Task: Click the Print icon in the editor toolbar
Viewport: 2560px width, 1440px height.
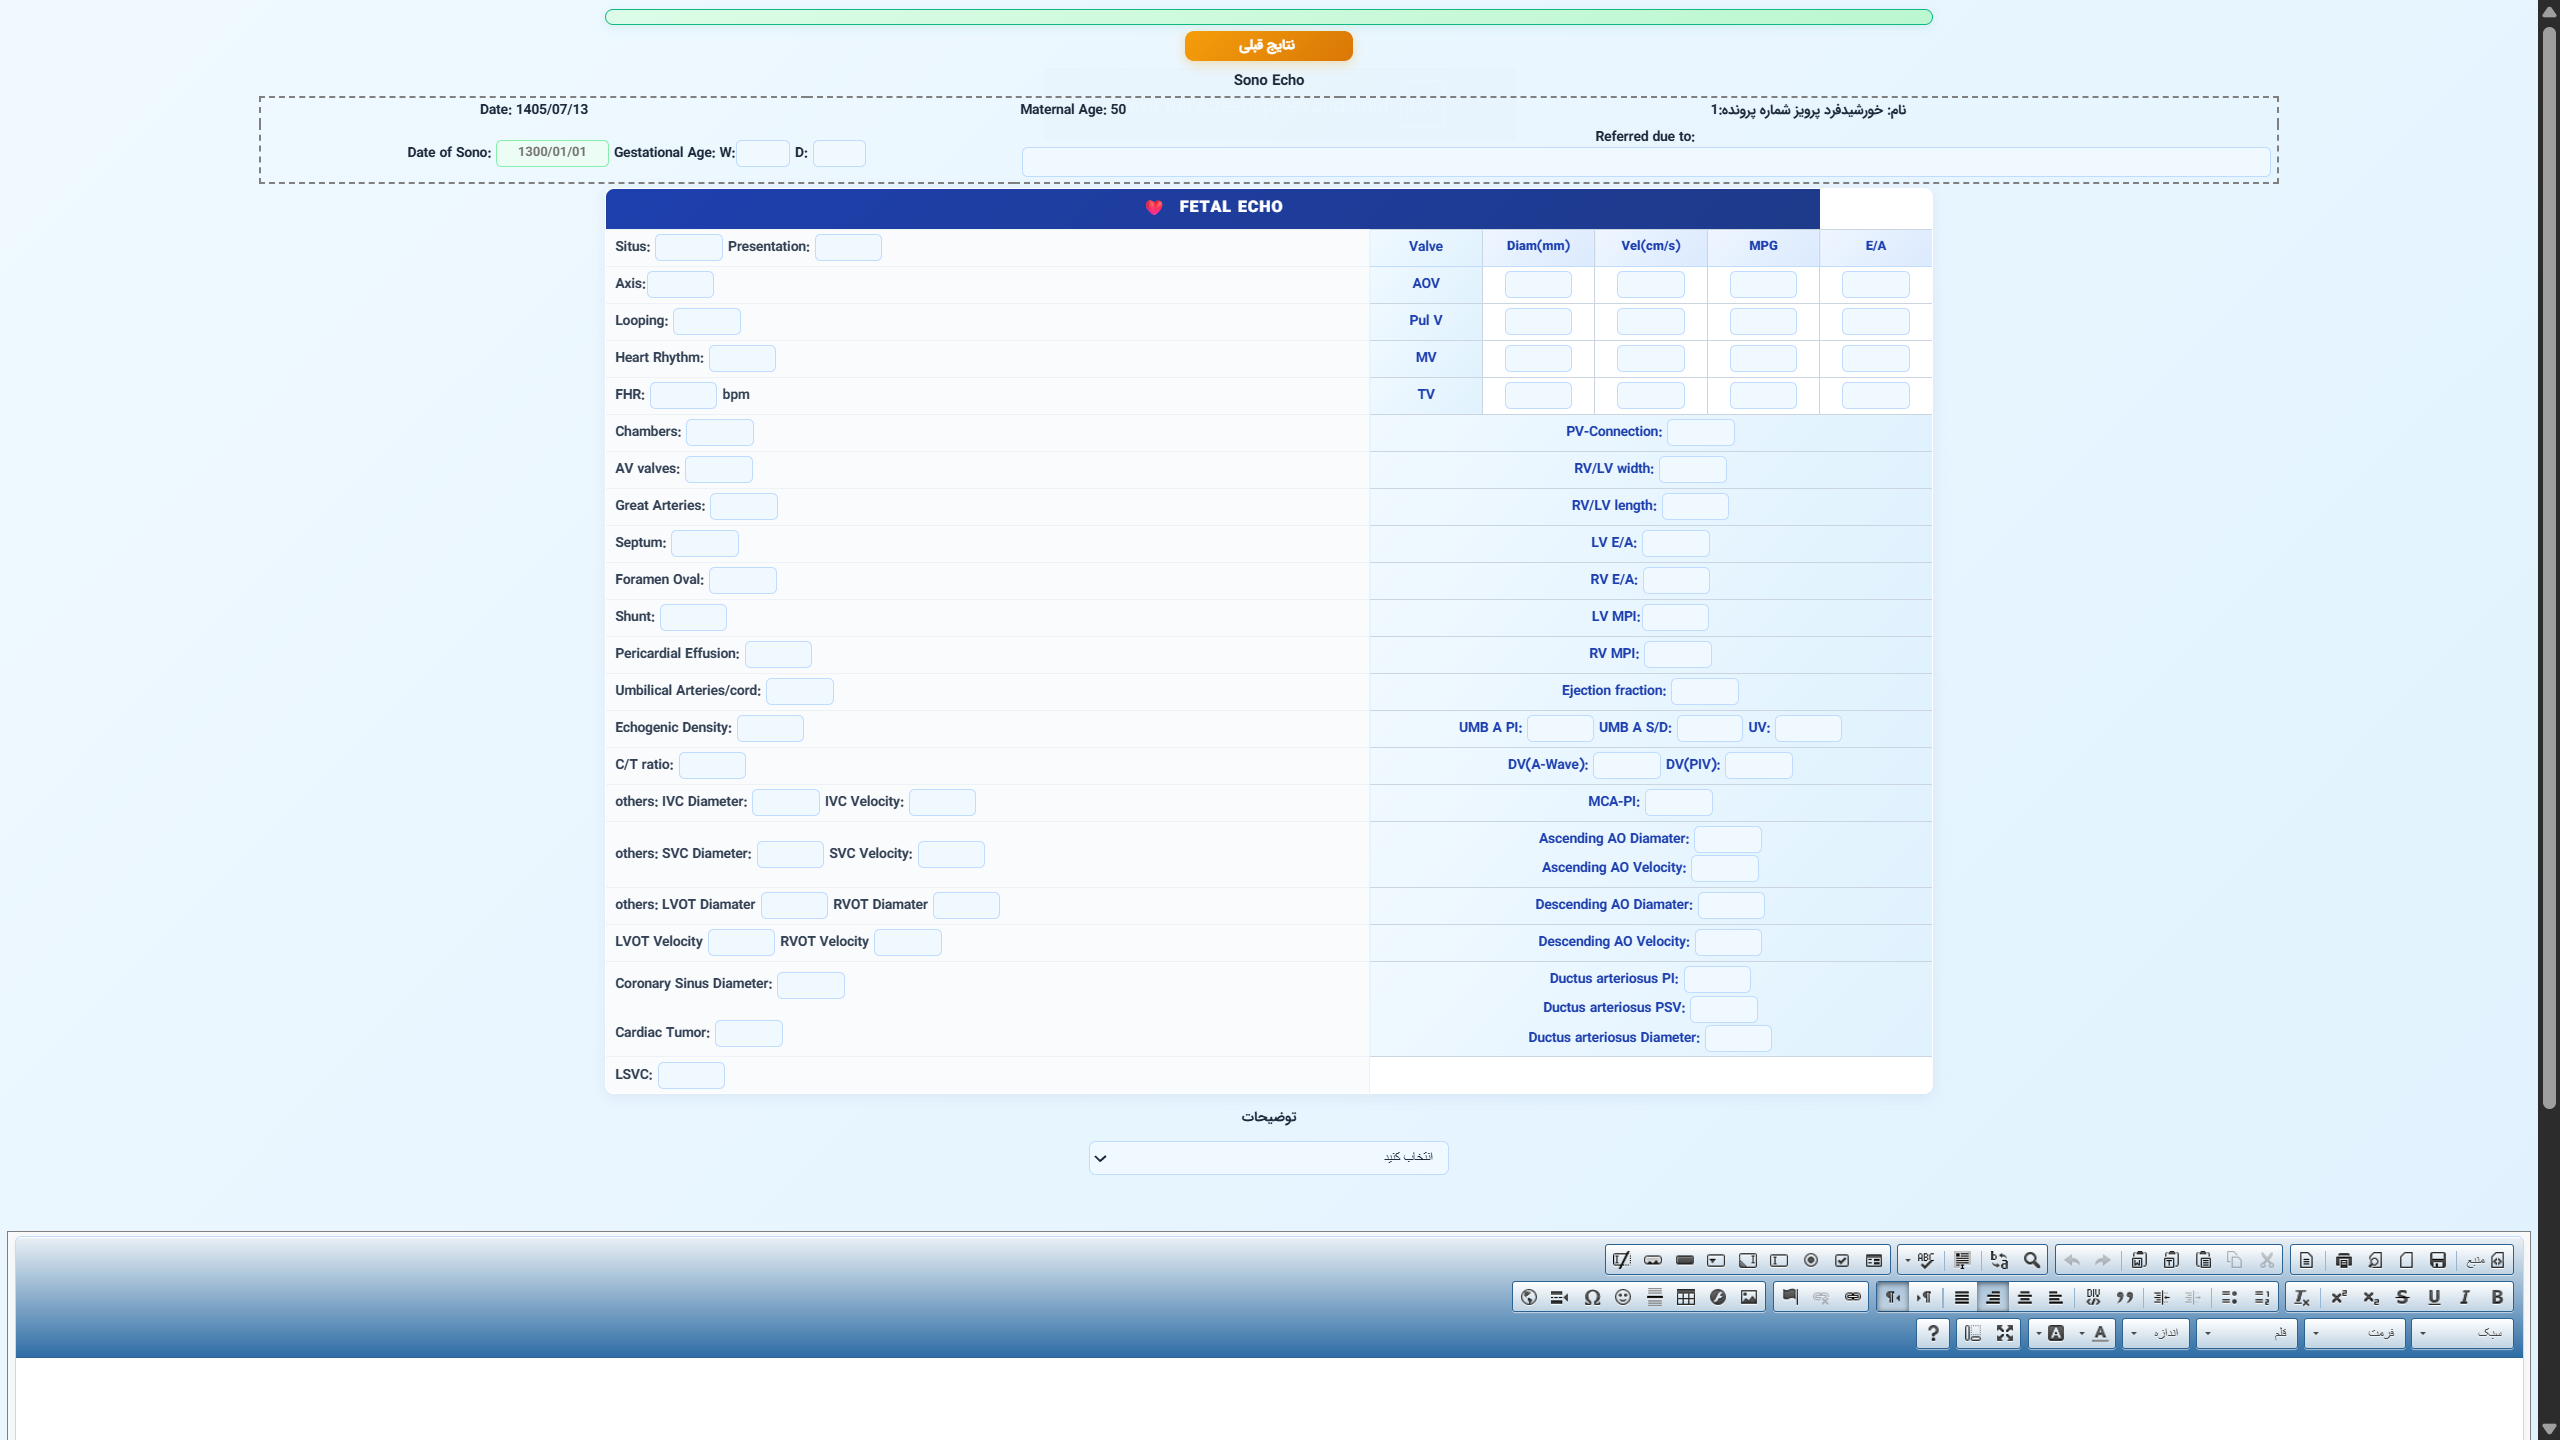Action: coord(2343,1260)
